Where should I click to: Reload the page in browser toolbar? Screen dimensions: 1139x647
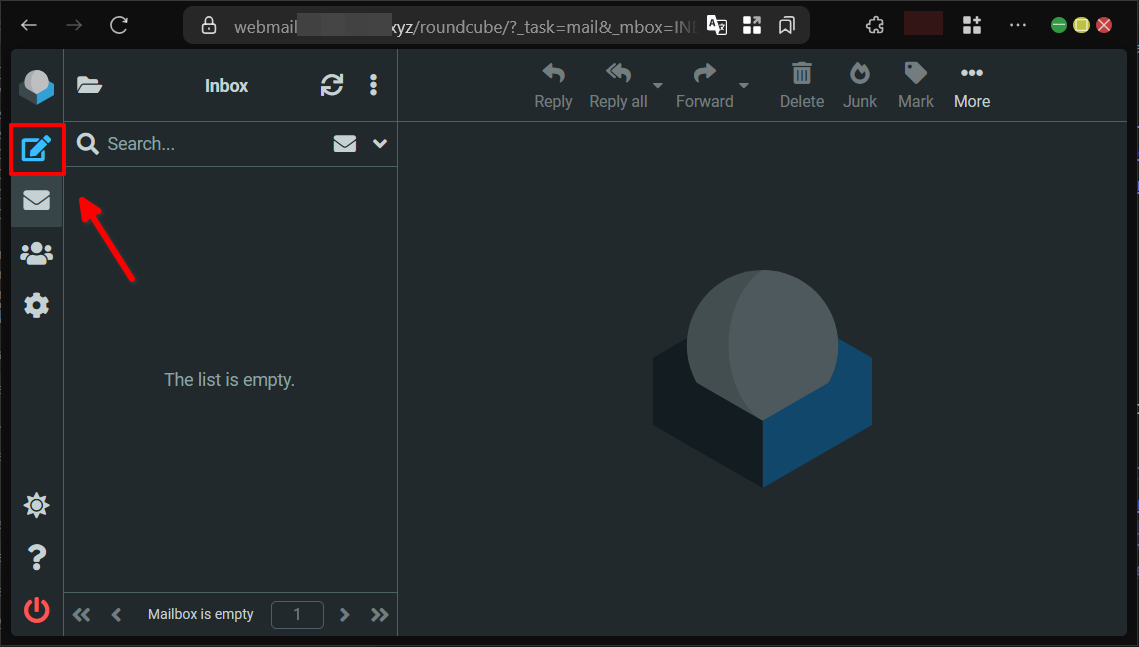(119, 25)
